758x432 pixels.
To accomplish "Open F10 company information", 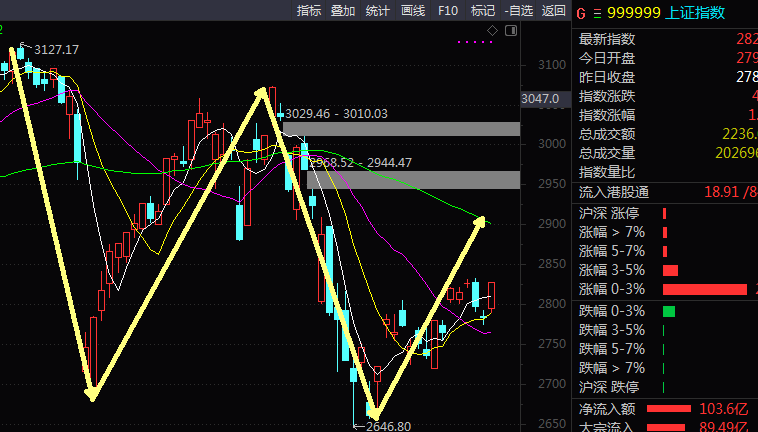I will coord(448,11).
